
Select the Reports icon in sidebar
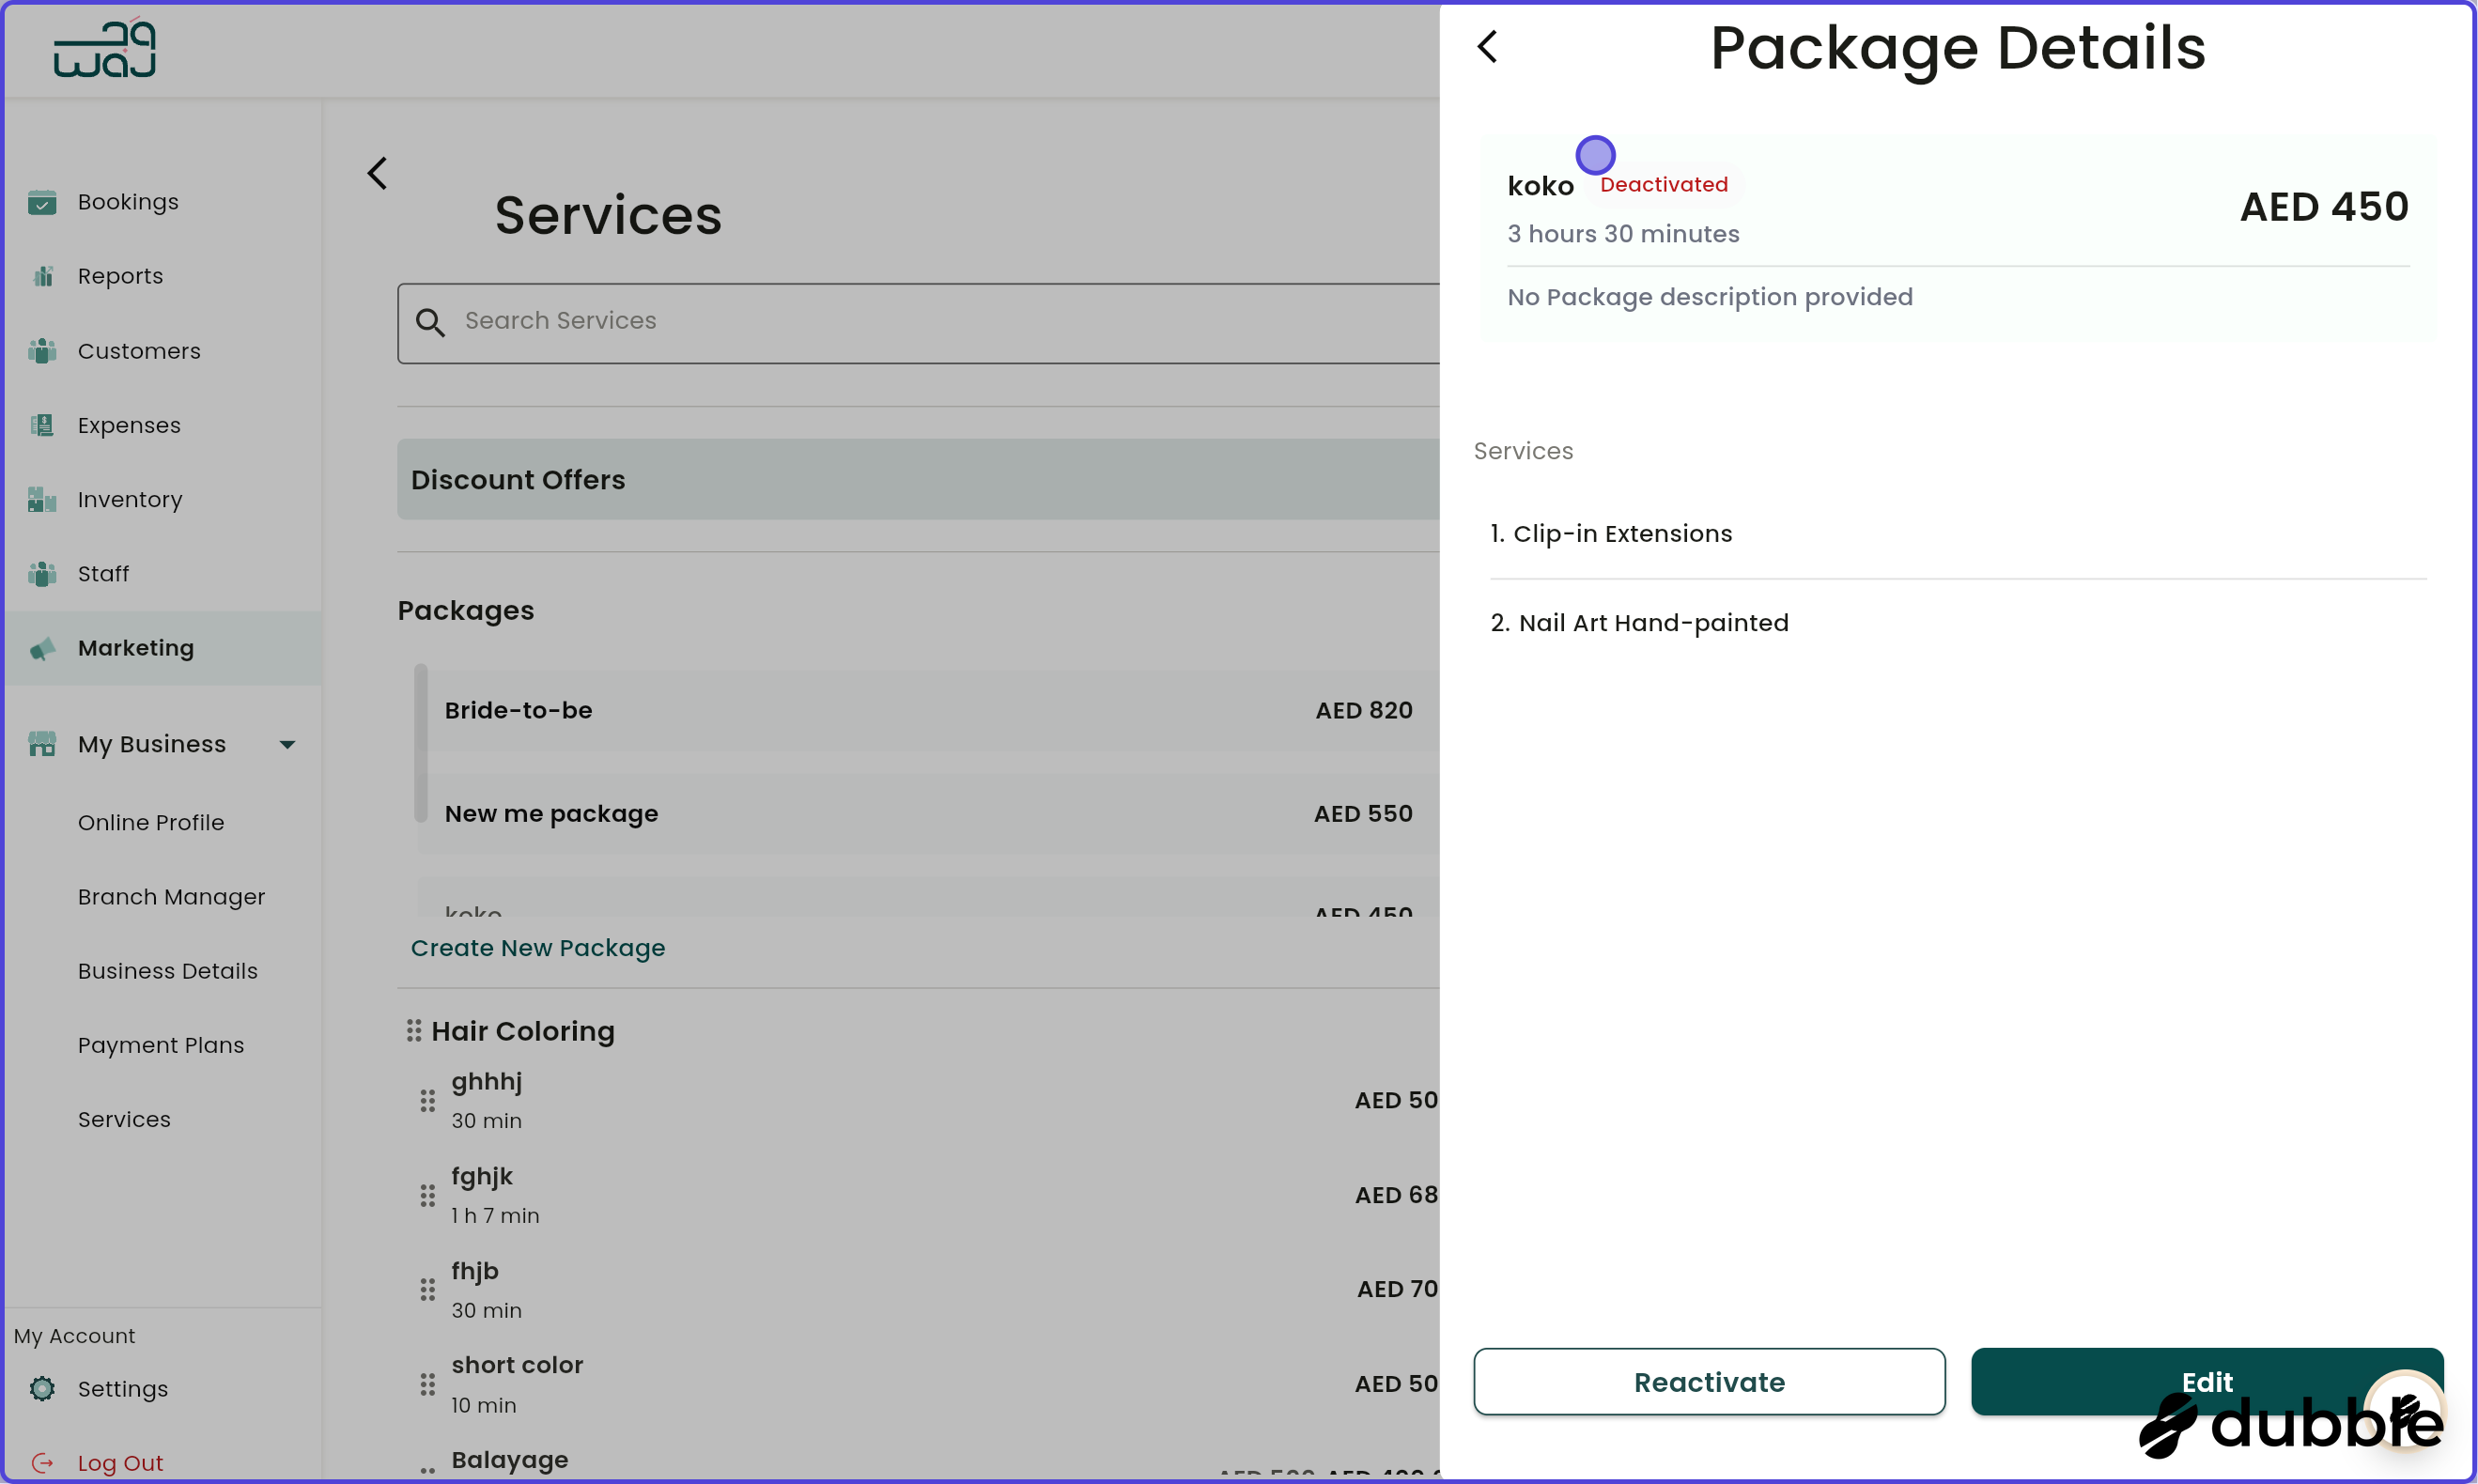click(x=43, y=276)
